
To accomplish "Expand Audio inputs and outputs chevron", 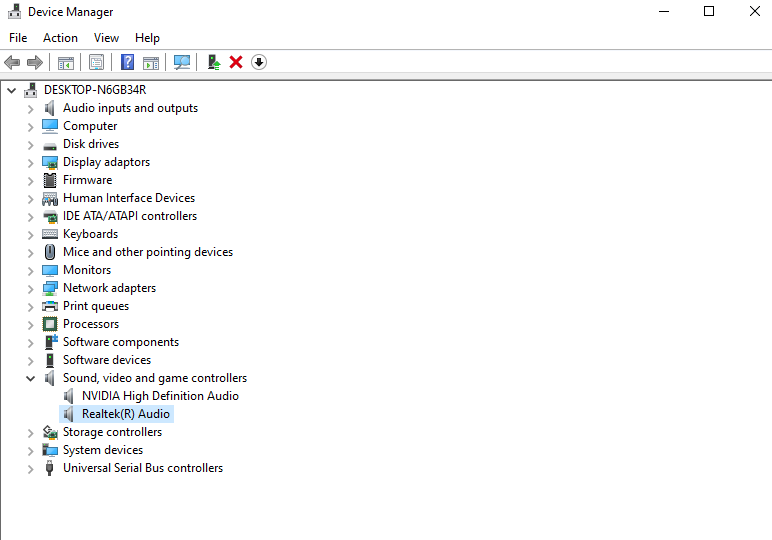I will point(31,109).
